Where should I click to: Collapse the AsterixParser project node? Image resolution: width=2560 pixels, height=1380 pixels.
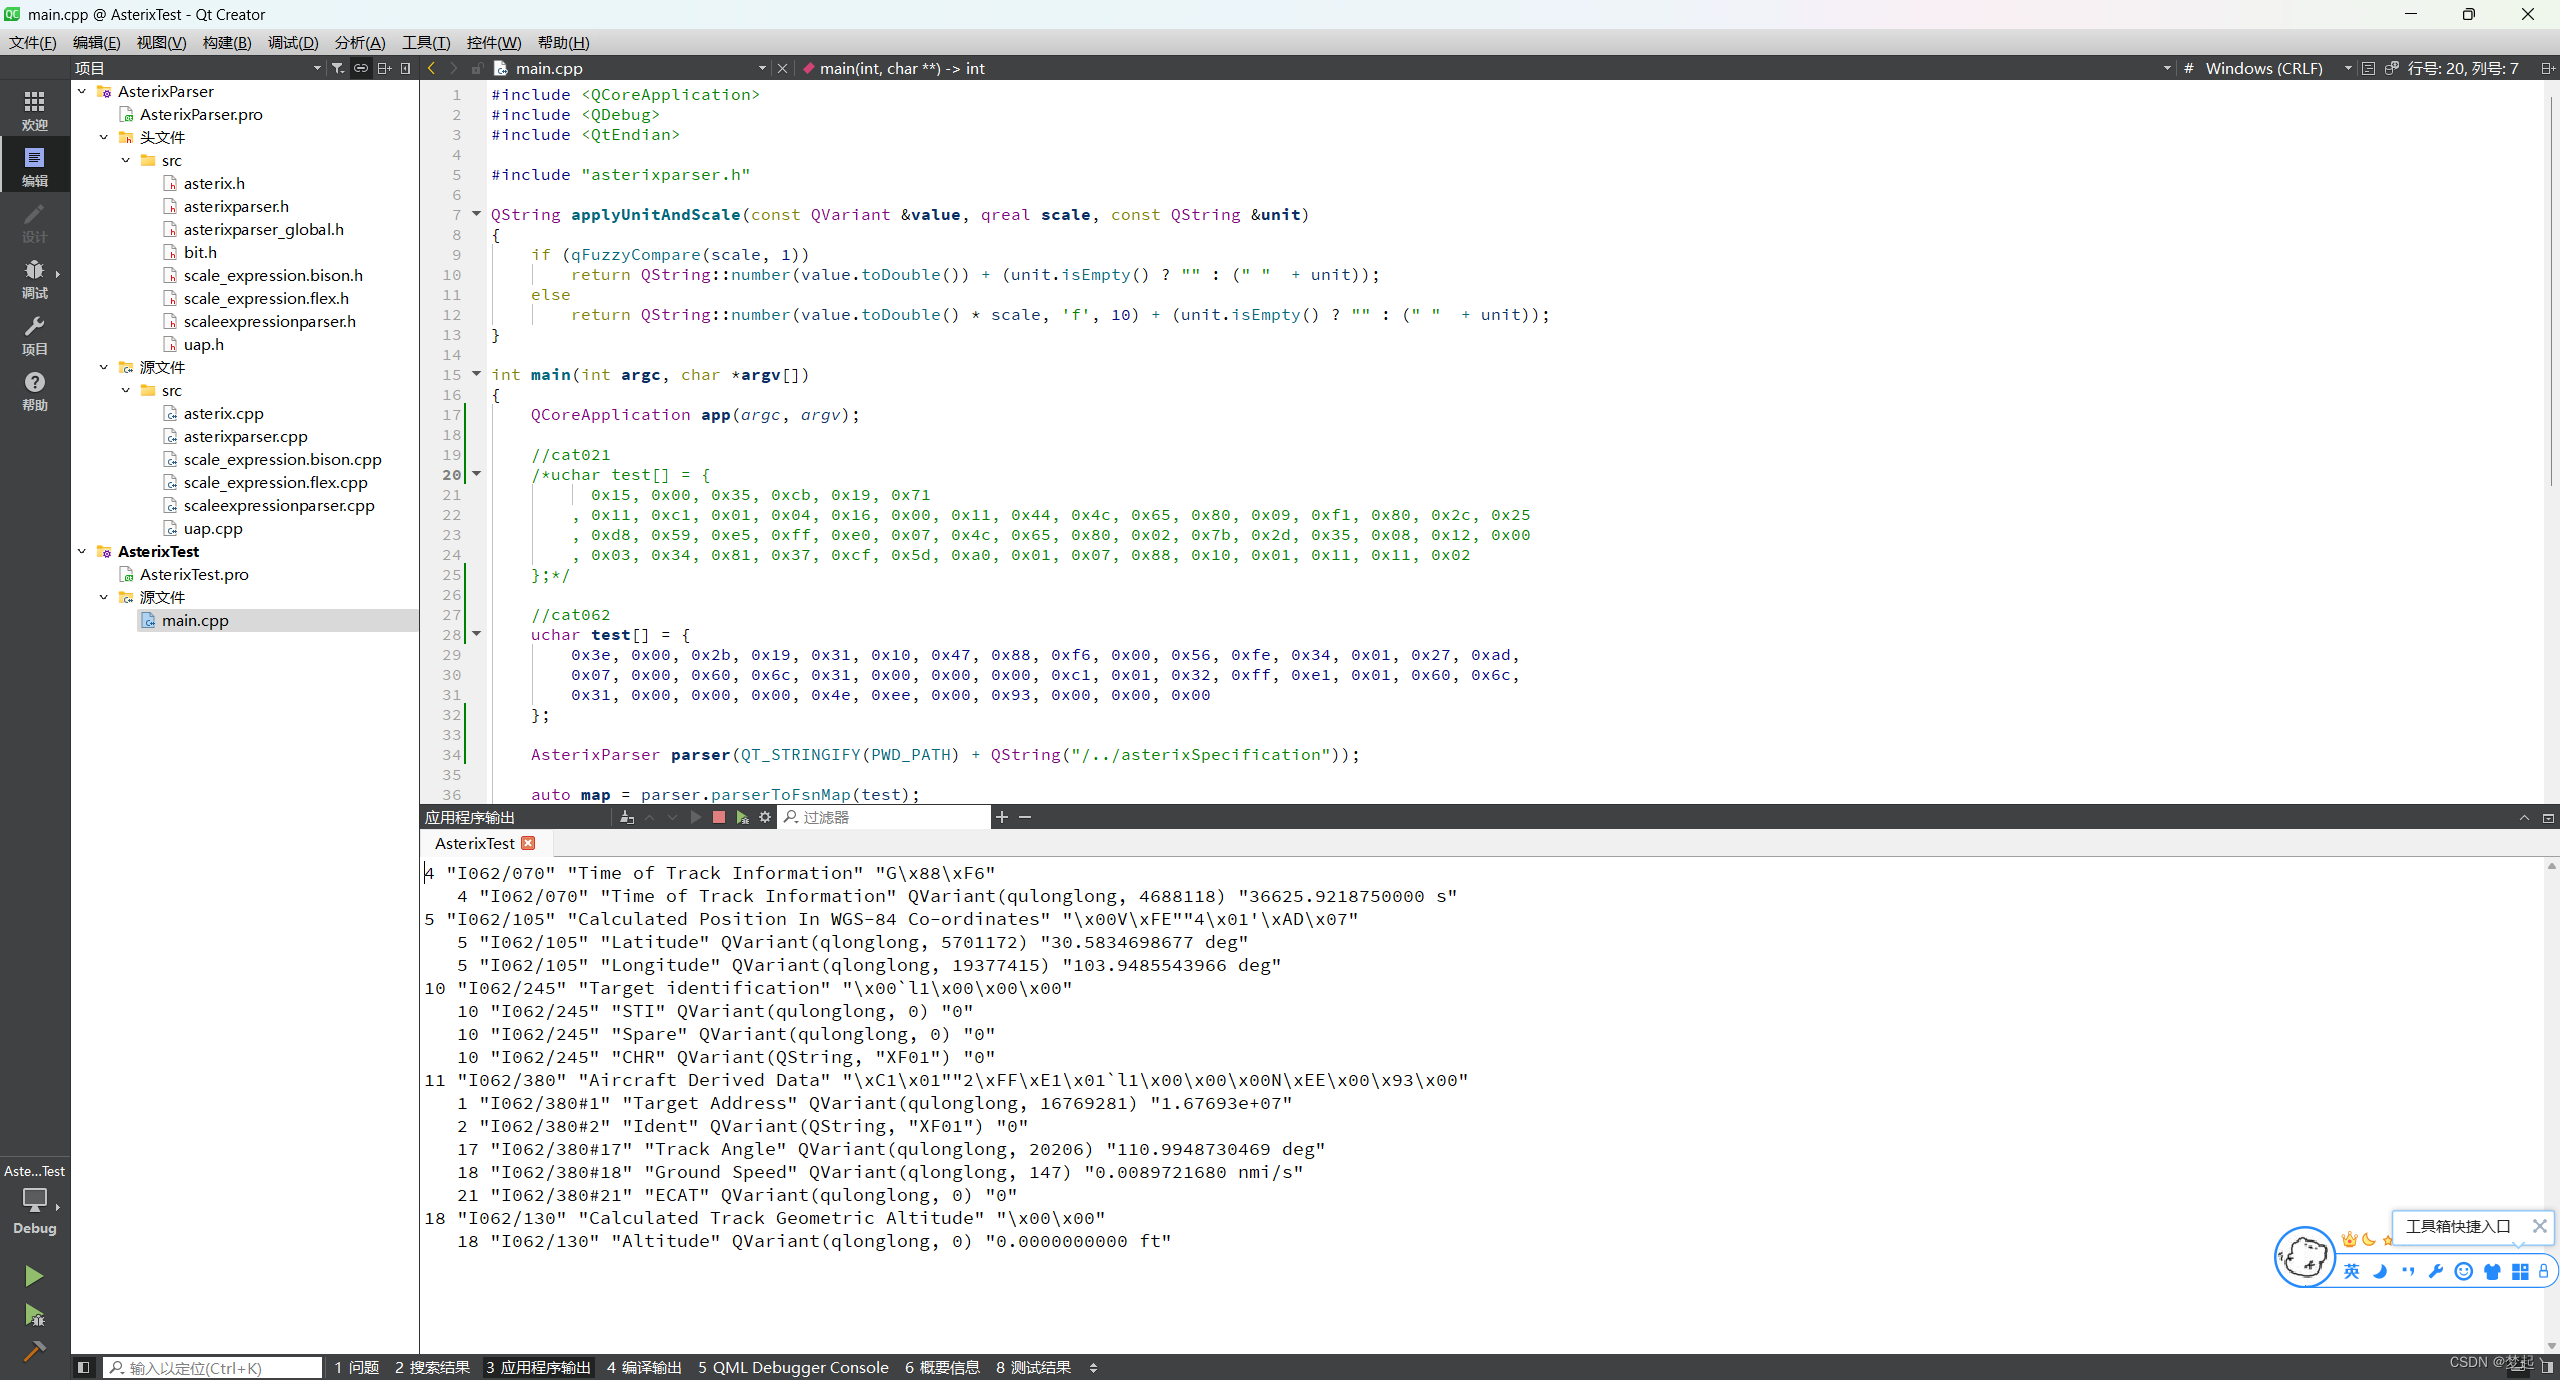pos(82,91)
